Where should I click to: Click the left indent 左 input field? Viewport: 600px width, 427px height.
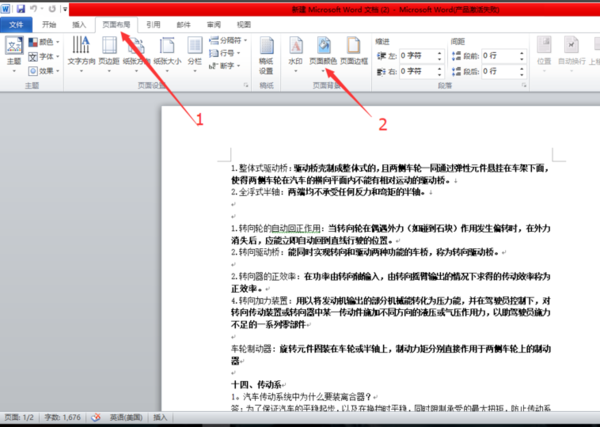(x=422, y=56)
